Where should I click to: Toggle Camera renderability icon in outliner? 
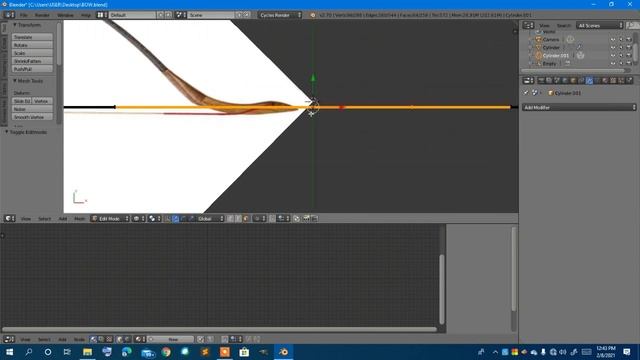[629, 40]
